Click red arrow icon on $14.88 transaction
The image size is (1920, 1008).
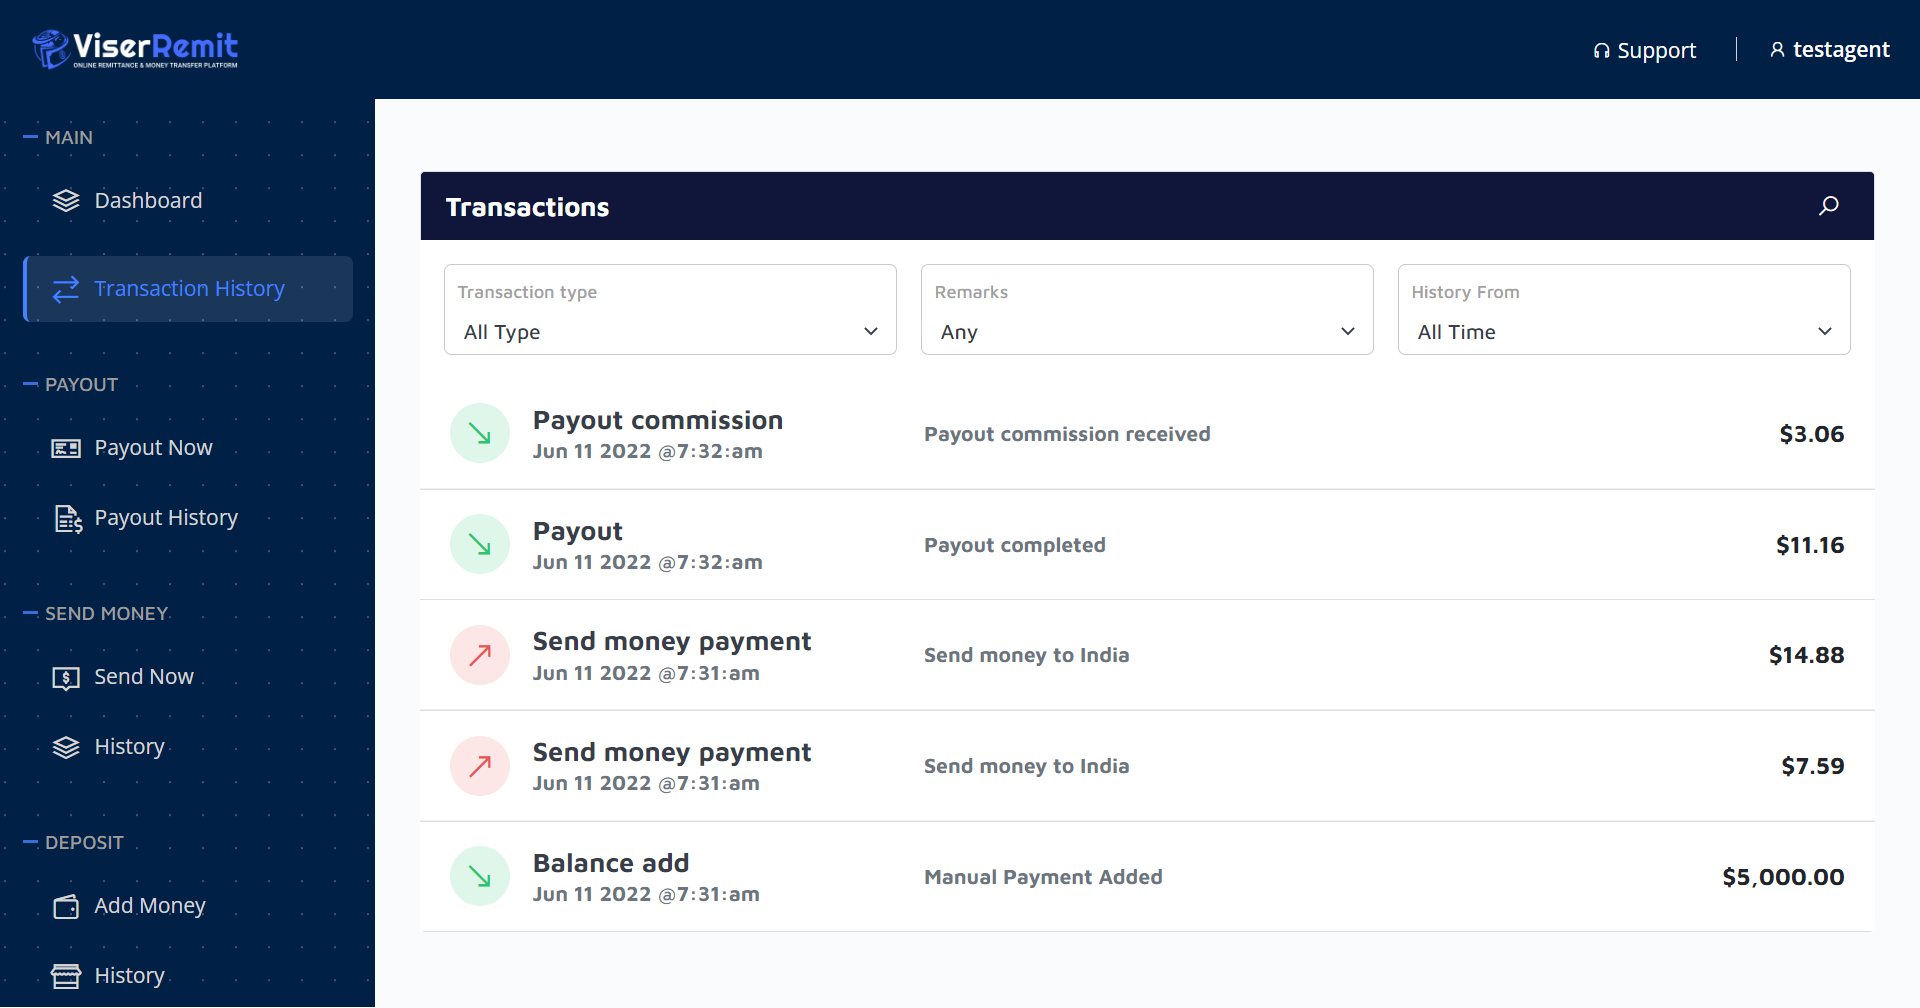(x=480, y=656)
